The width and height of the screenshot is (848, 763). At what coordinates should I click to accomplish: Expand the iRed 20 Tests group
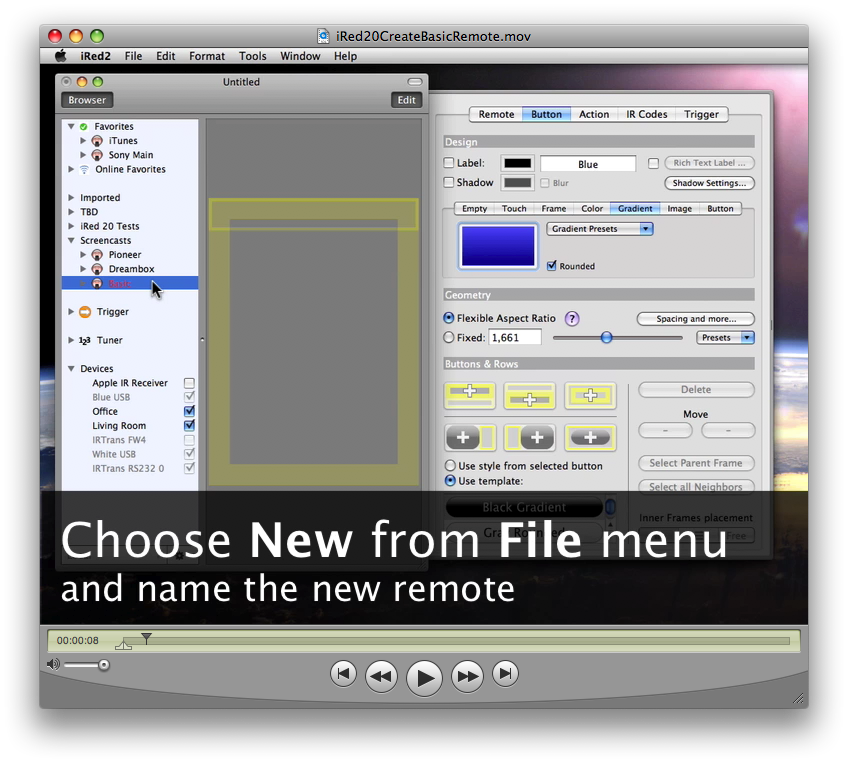coord(71,226)
